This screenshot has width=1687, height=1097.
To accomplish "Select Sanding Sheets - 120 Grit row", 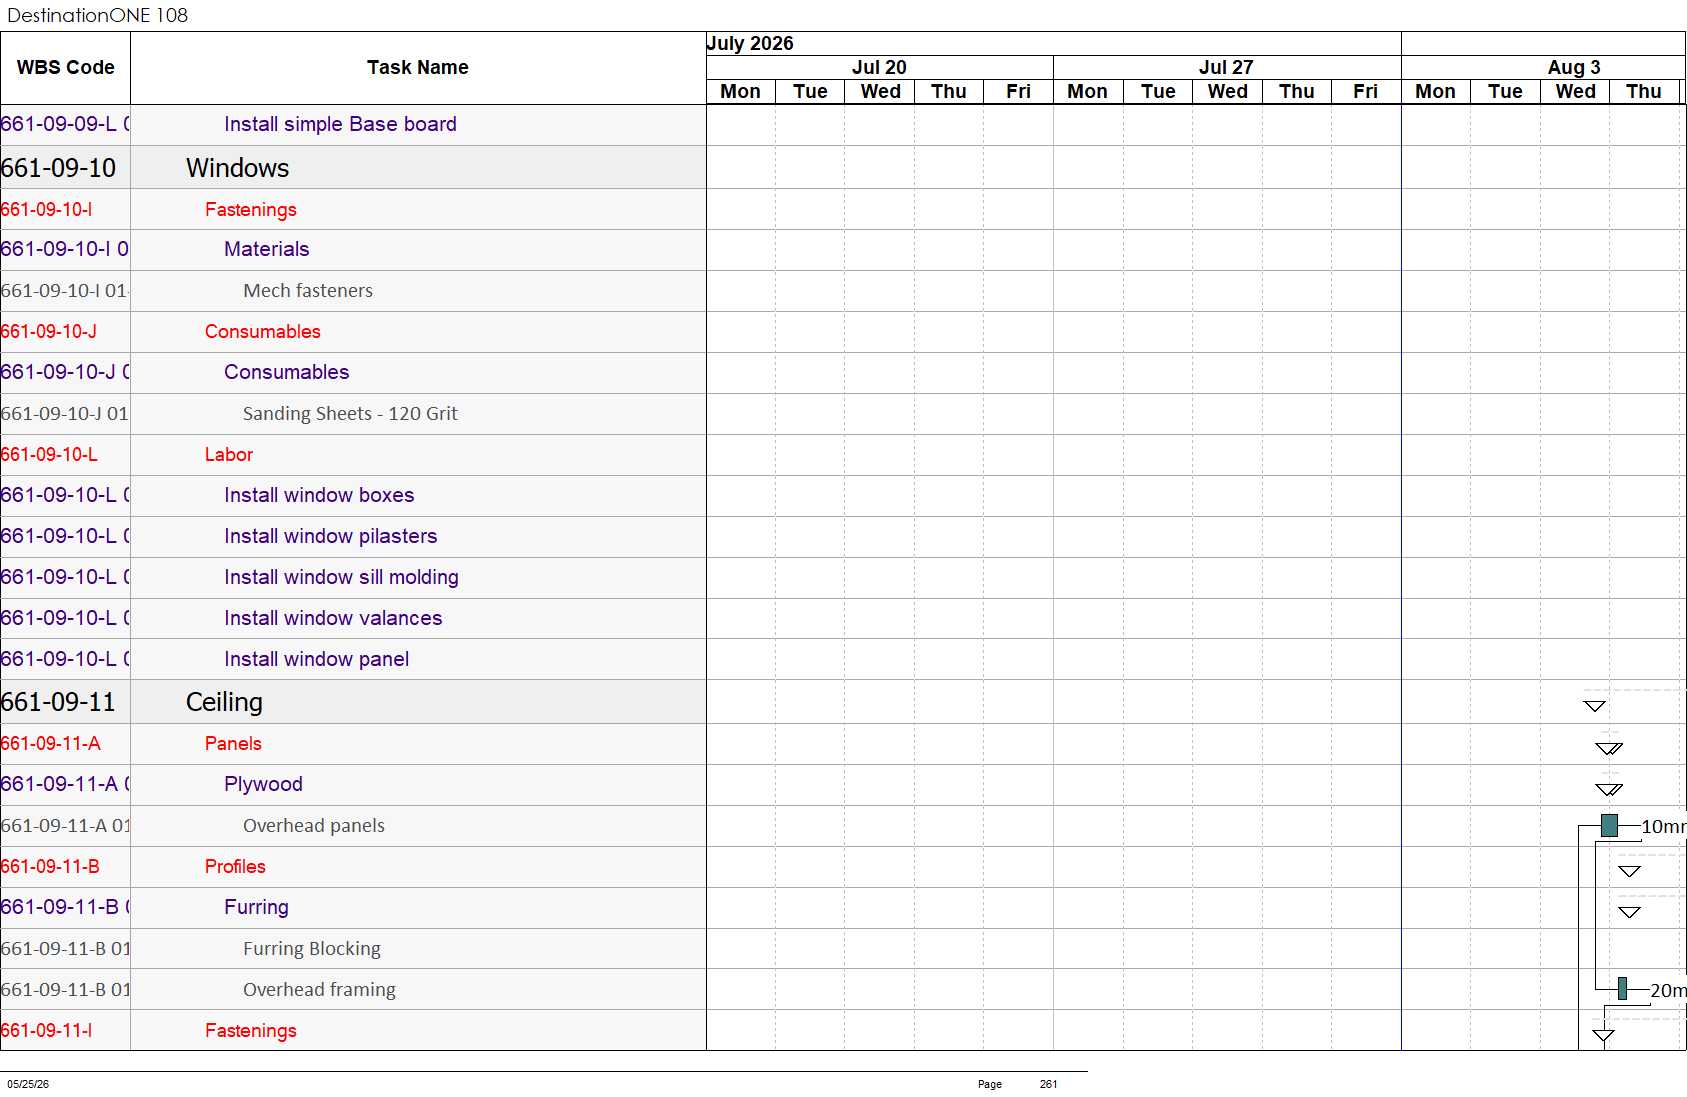I will click(353, 413).
